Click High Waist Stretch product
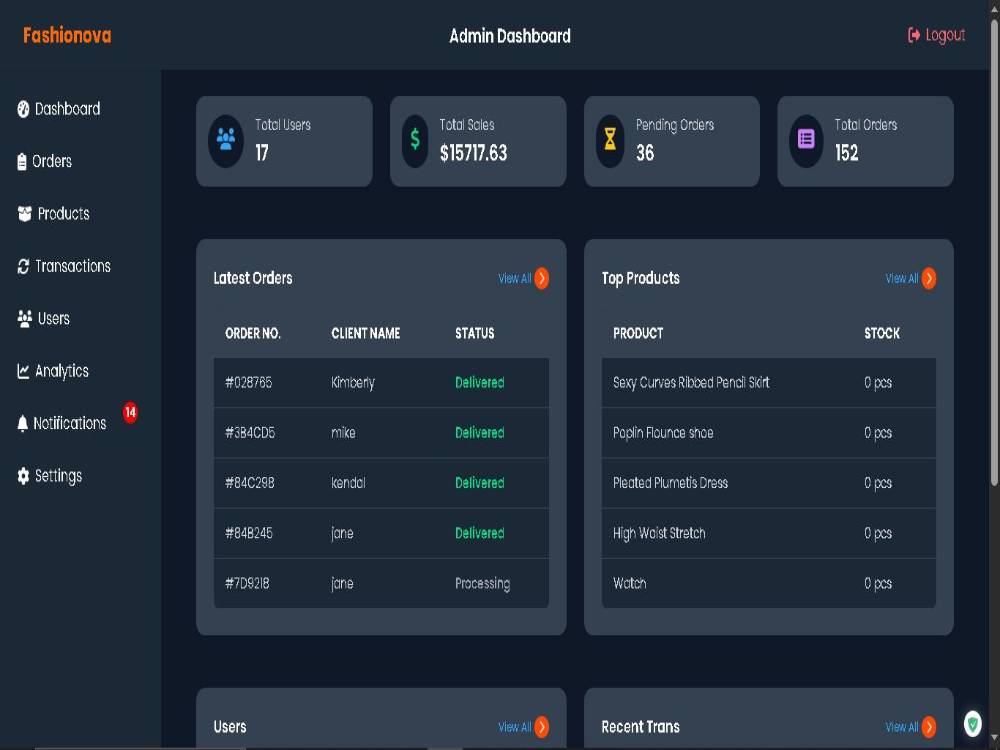This screenshot has height=750, width=1000. click(659, 533)
